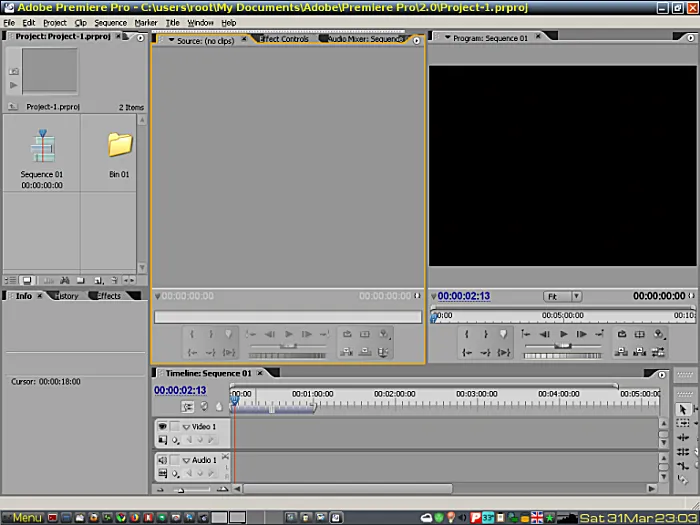Step back one frame in Program monitor
This screenshot has width=700, height=525.
coord(544,334)
